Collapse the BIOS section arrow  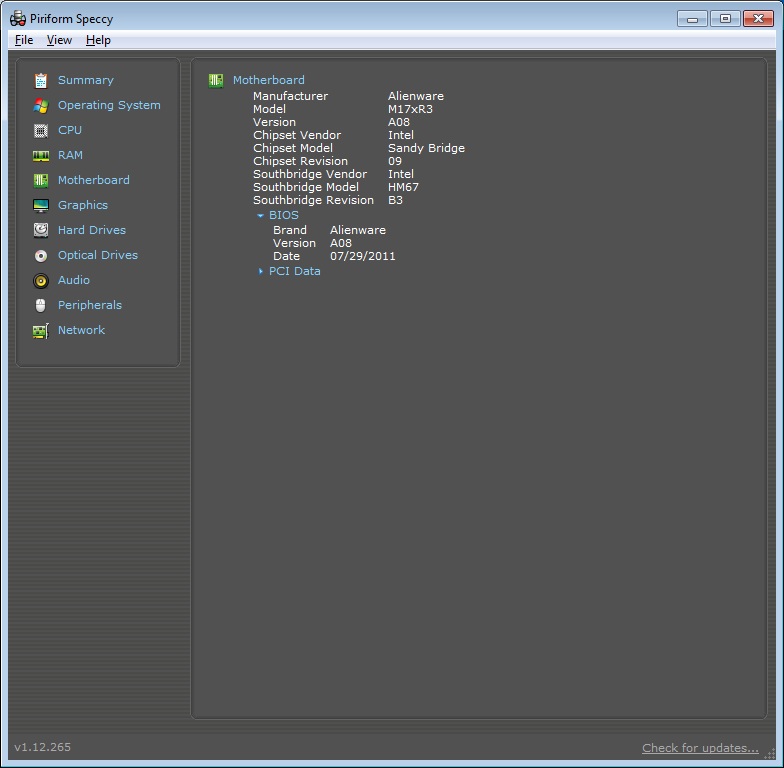260,216
